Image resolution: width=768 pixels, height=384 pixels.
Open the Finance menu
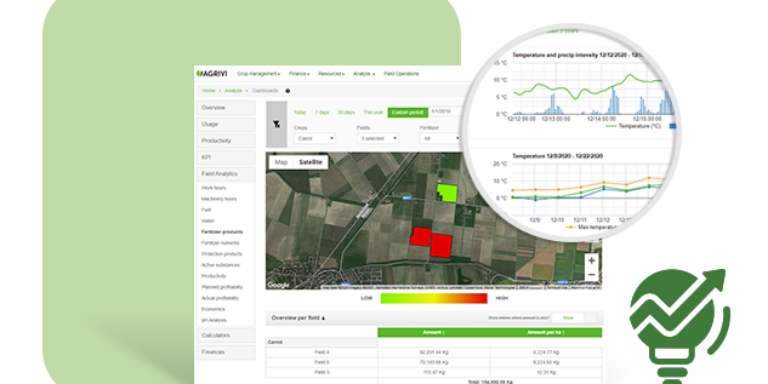pyautogui.click(x=299, y=73)
